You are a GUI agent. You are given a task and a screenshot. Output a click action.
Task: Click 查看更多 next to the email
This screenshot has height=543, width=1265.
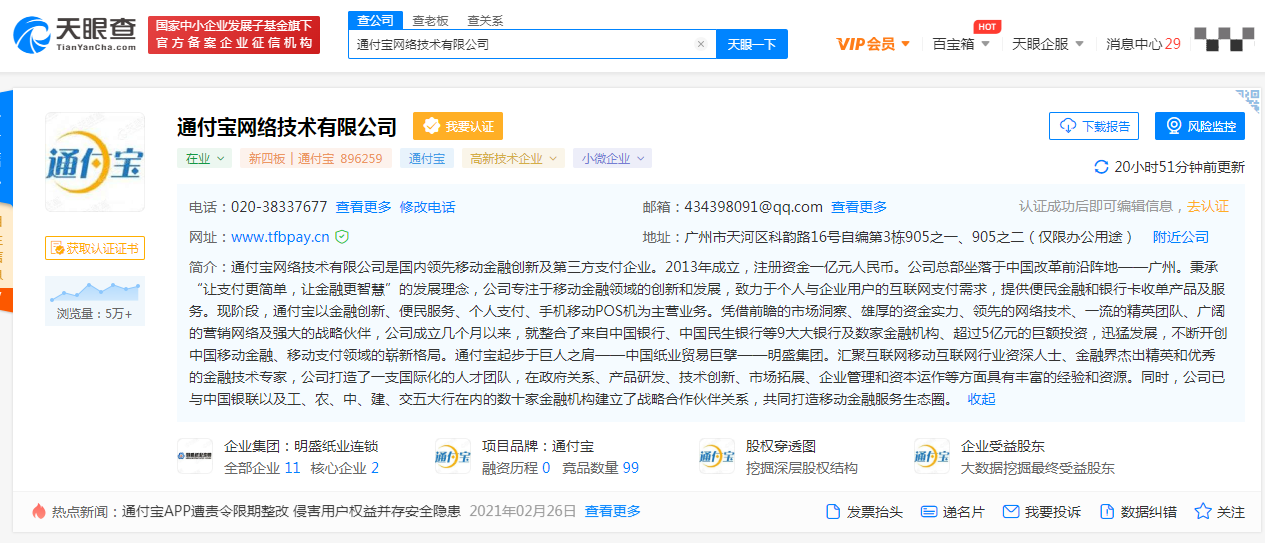point(859,207)
